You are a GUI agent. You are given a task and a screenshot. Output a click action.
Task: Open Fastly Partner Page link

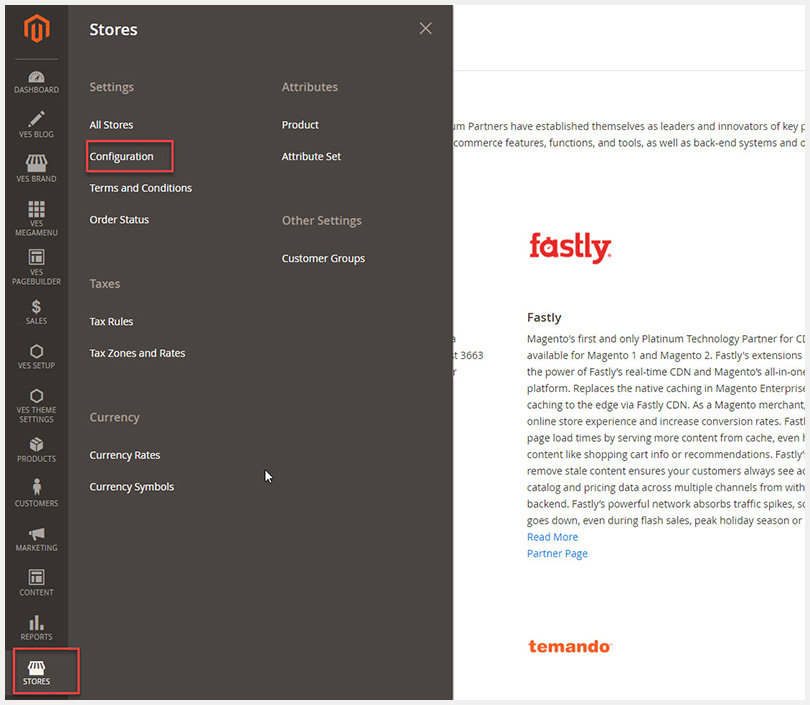[x=557, y=554]
